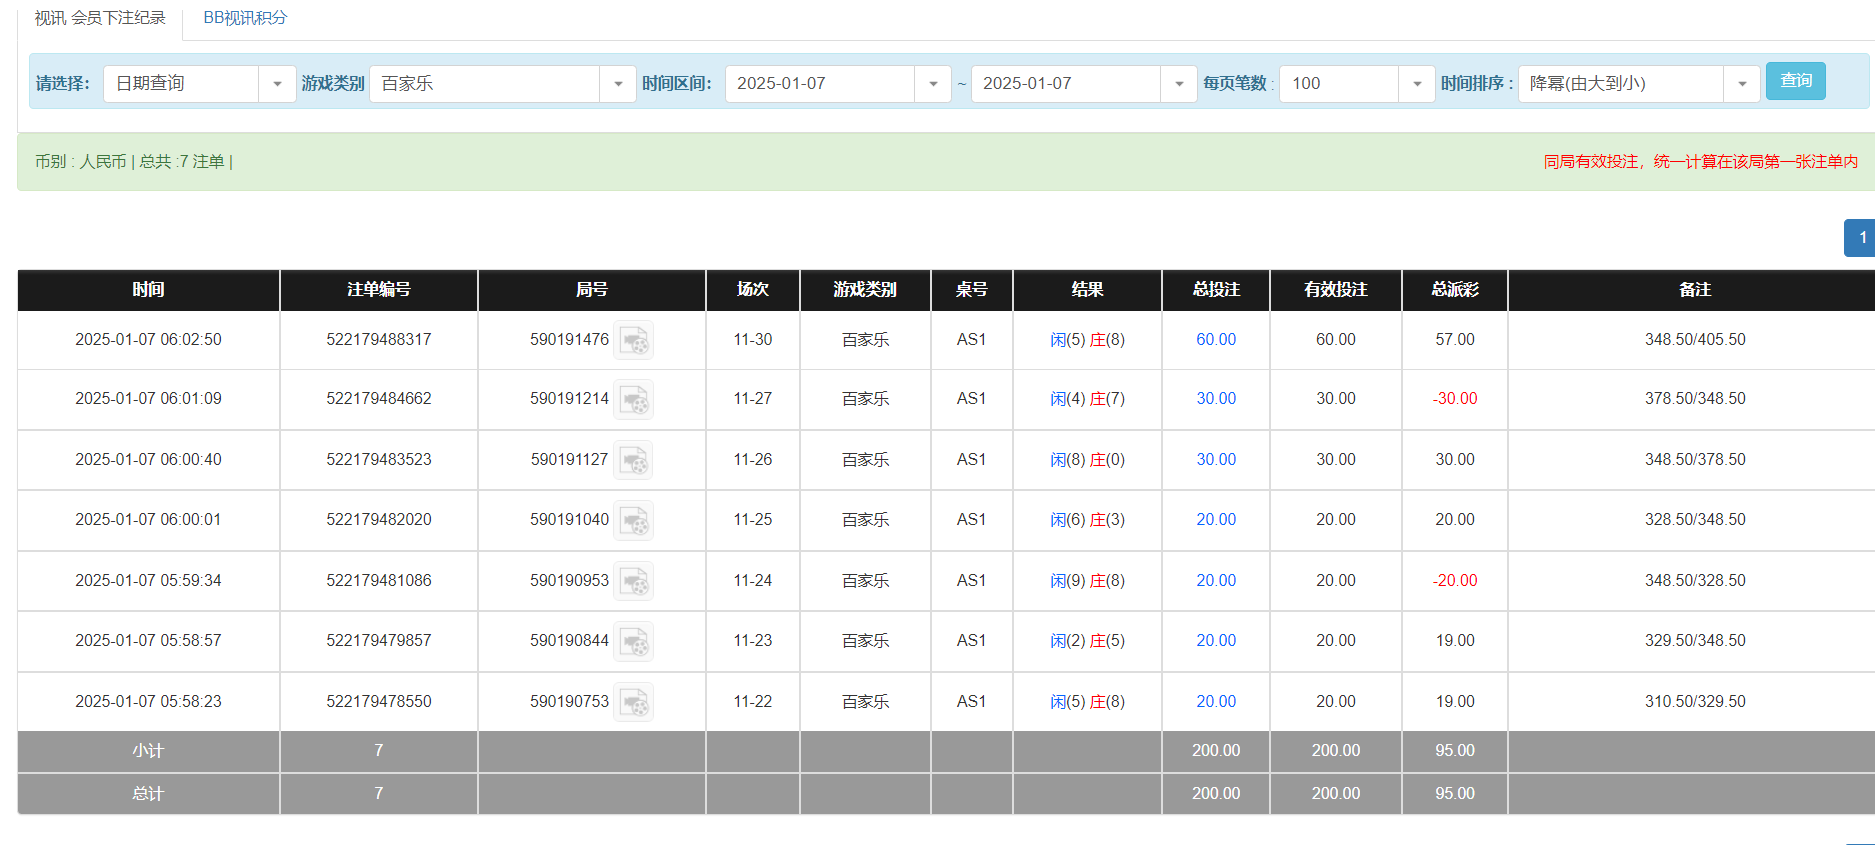
Task: Click replay icon for round 590190753
Action: [x=633, y=703]
